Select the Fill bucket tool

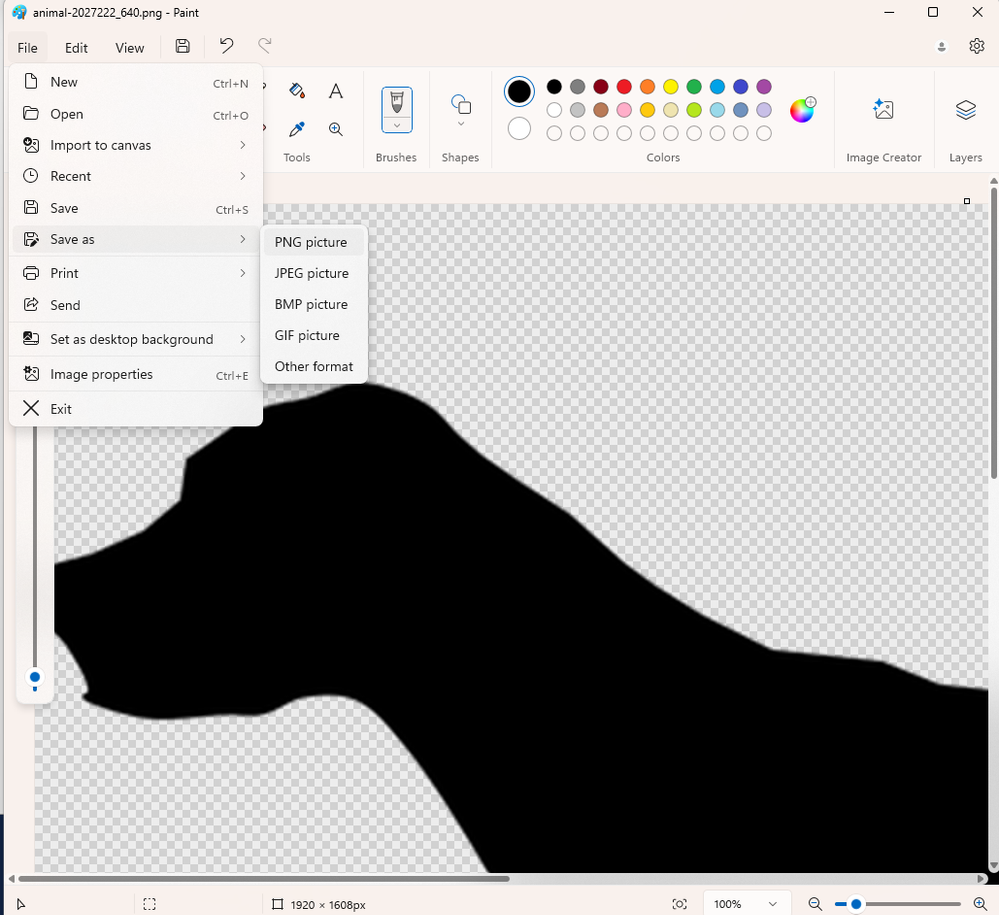coord(296,91)
